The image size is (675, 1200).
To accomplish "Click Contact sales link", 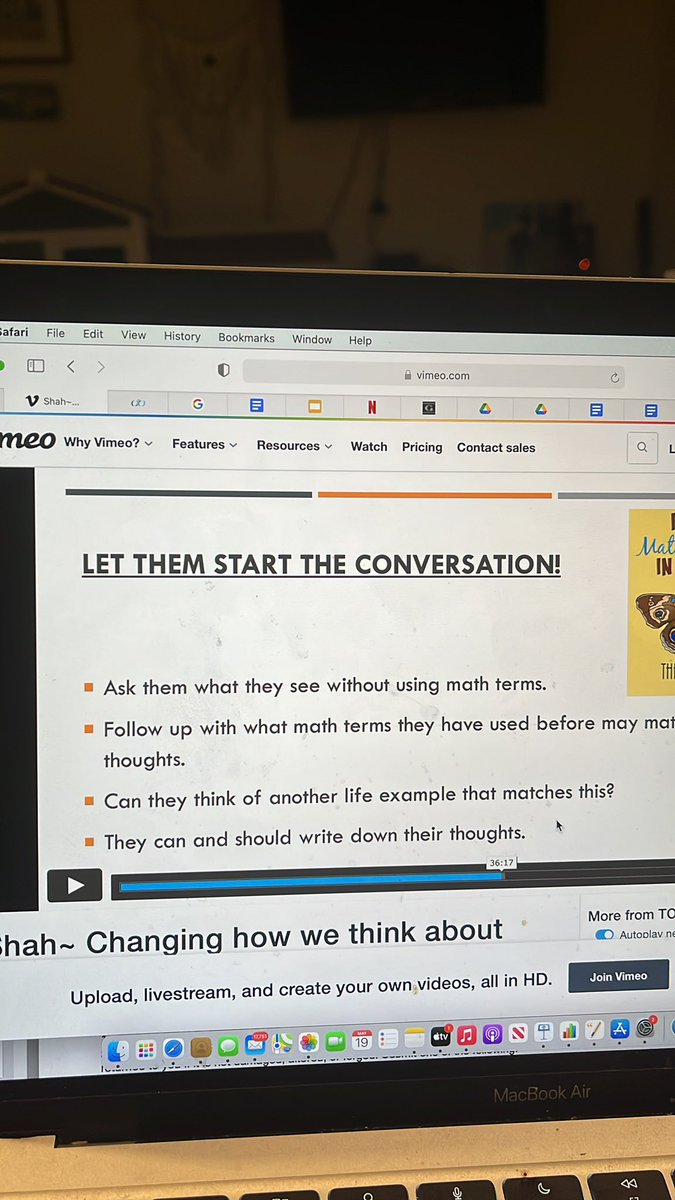I will coord(496,447).
